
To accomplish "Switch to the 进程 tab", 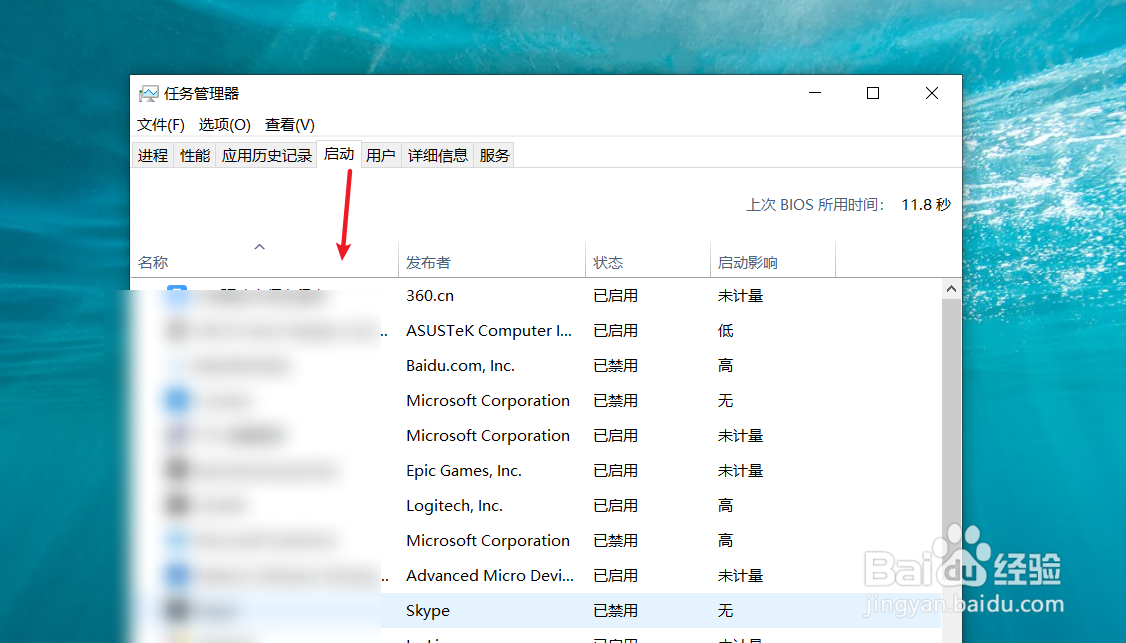I will [x=153, y=155].
